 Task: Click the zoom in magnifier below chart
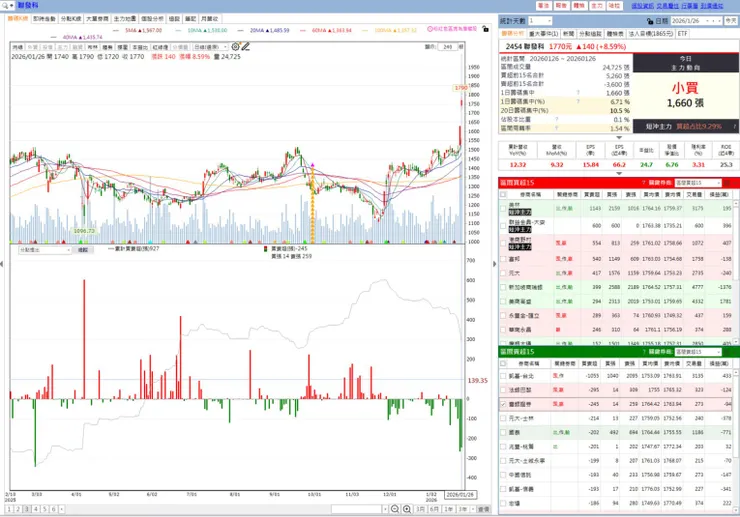click(407, 509)
